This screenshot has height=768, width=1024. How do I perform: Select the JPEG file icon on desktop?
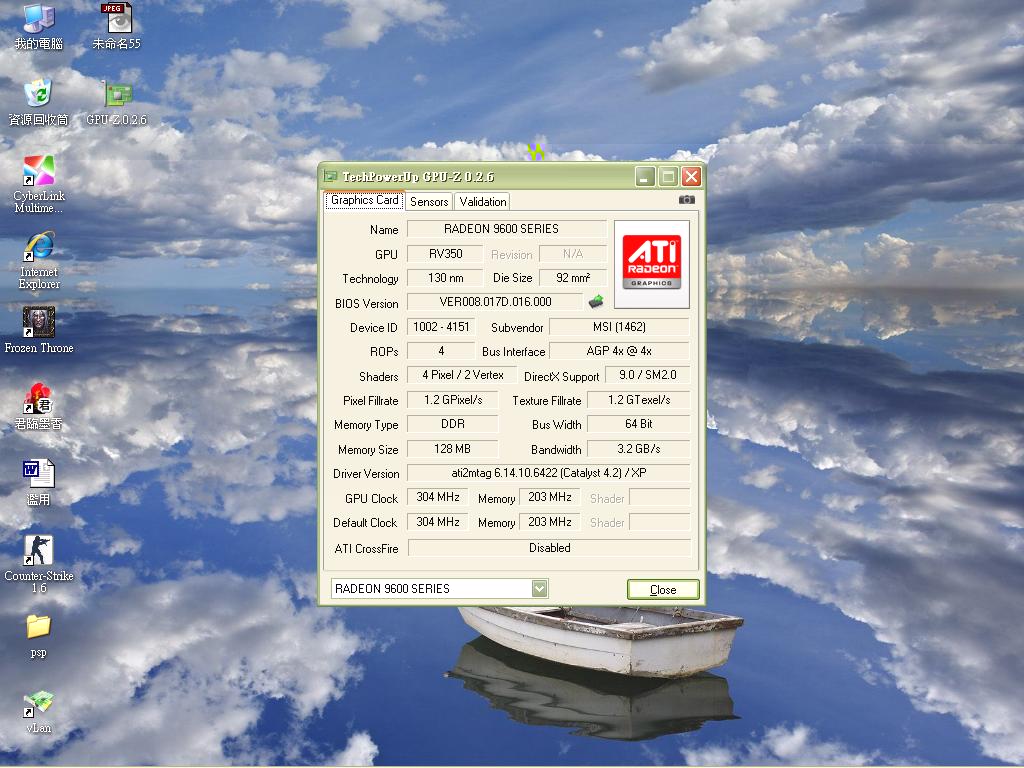pos(117,19)
